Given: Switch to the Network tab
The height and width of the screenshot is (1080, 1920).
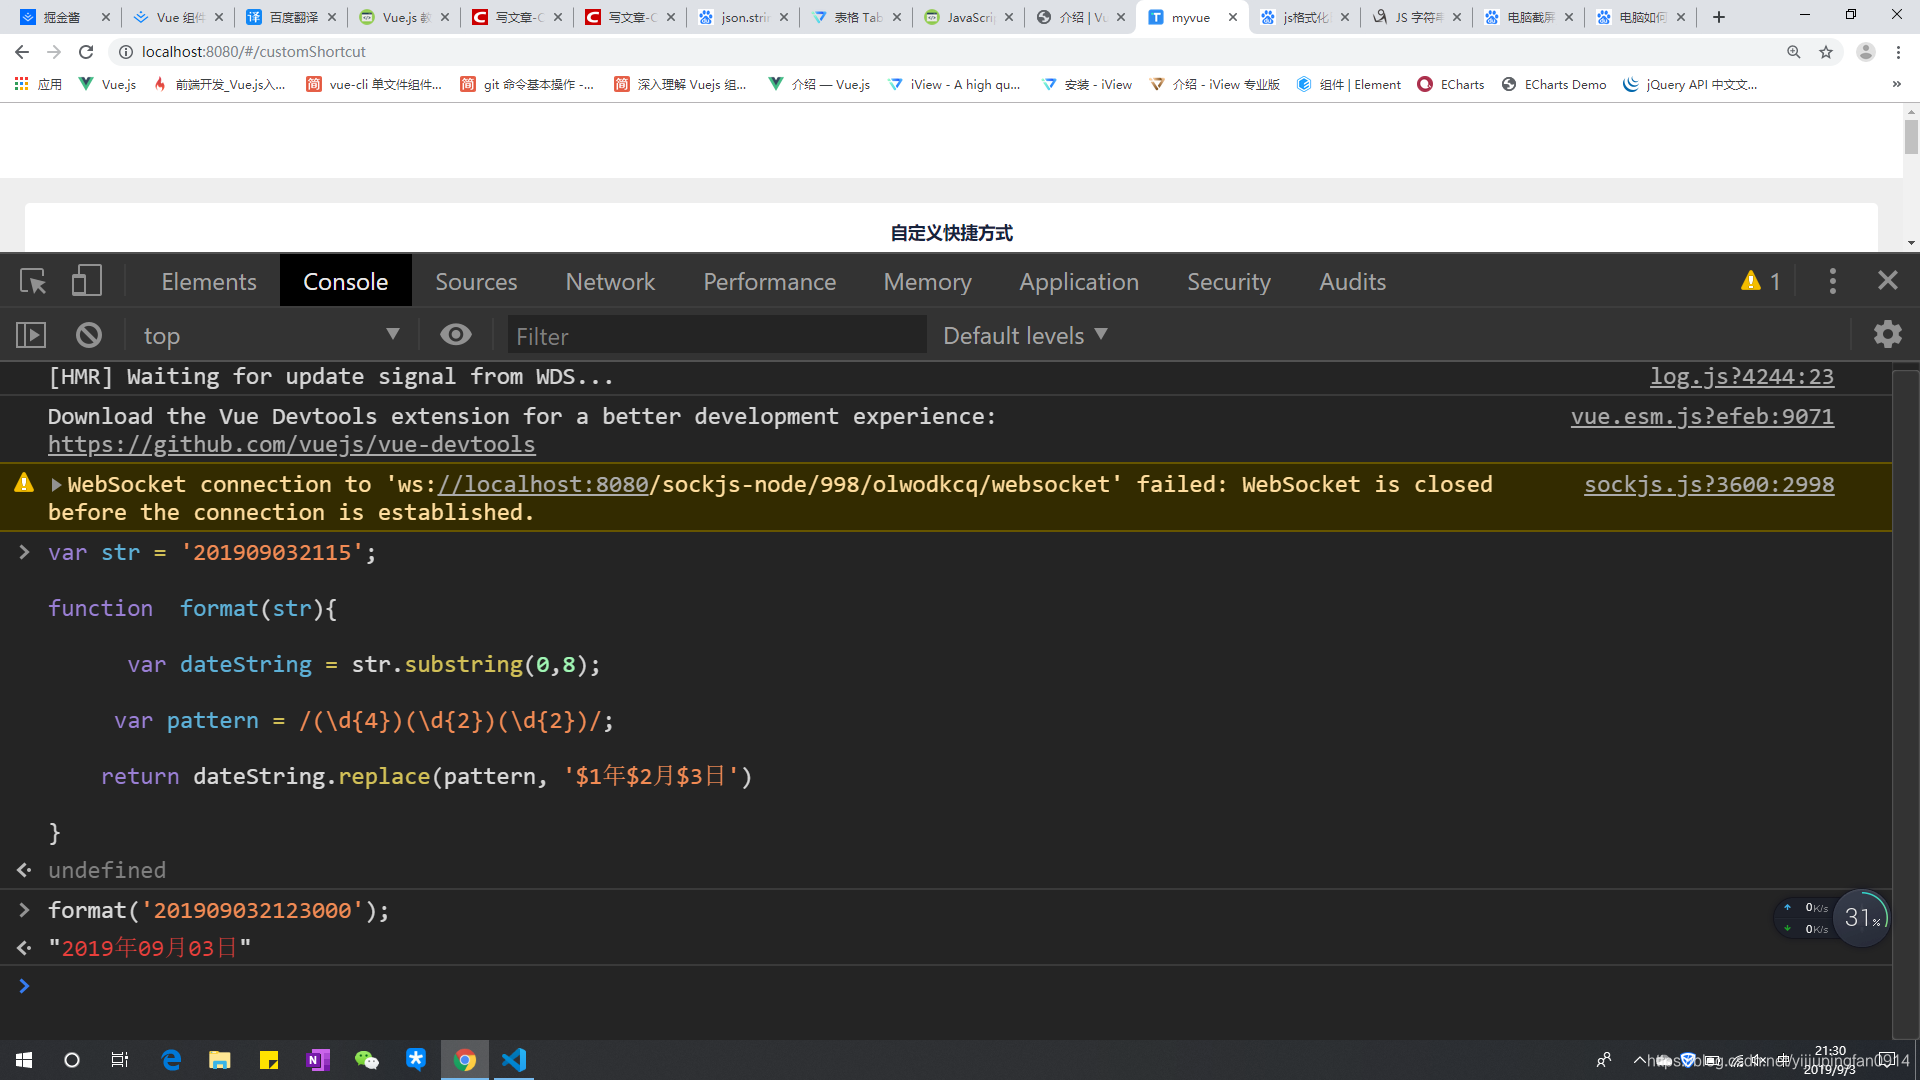Looking at the screenshot, I should pos(610,282).
